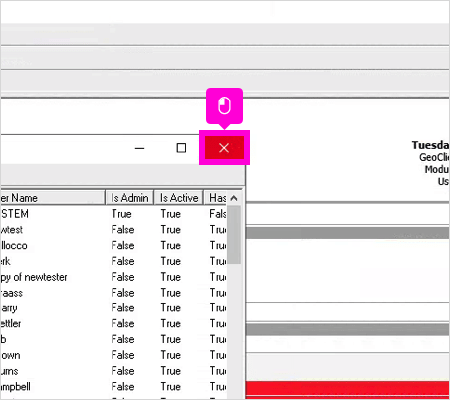450x400 pixels.
Task: Minimize the user list window
Action: click(139, 148)
